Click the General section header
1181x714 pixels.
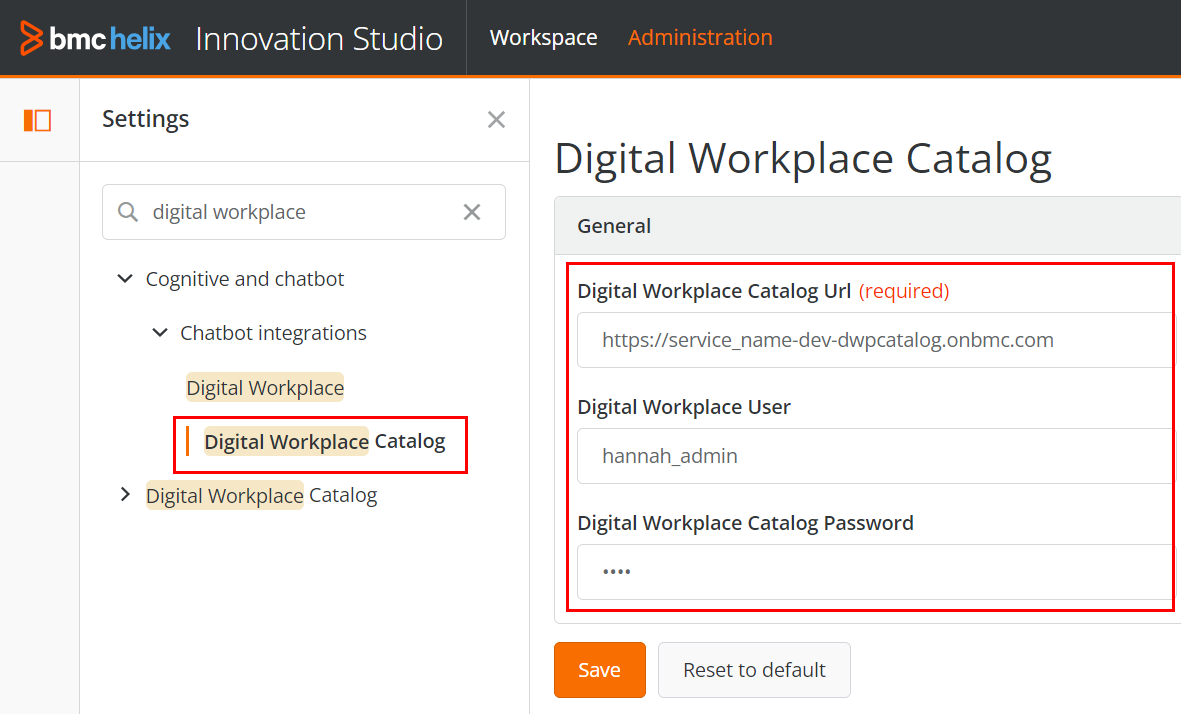868,226
